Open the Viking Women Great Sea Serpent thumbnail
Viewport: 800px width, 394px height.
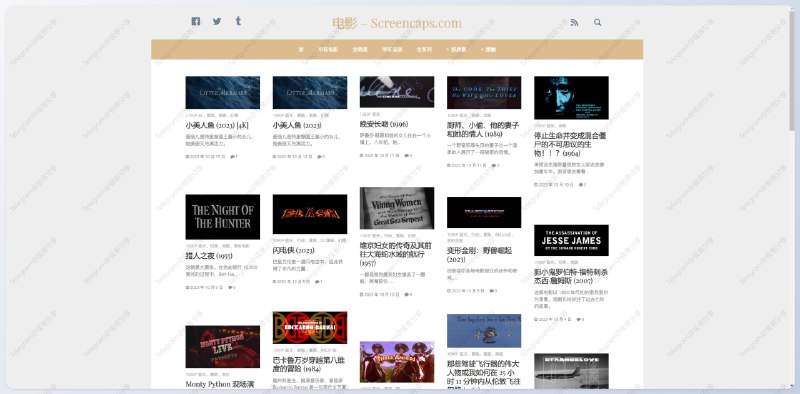[397, 208]
